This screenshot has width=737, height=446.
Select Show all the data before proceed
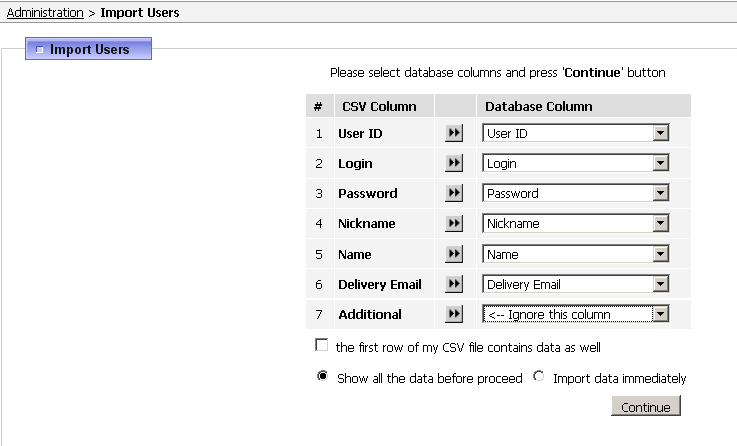point(322,376)
